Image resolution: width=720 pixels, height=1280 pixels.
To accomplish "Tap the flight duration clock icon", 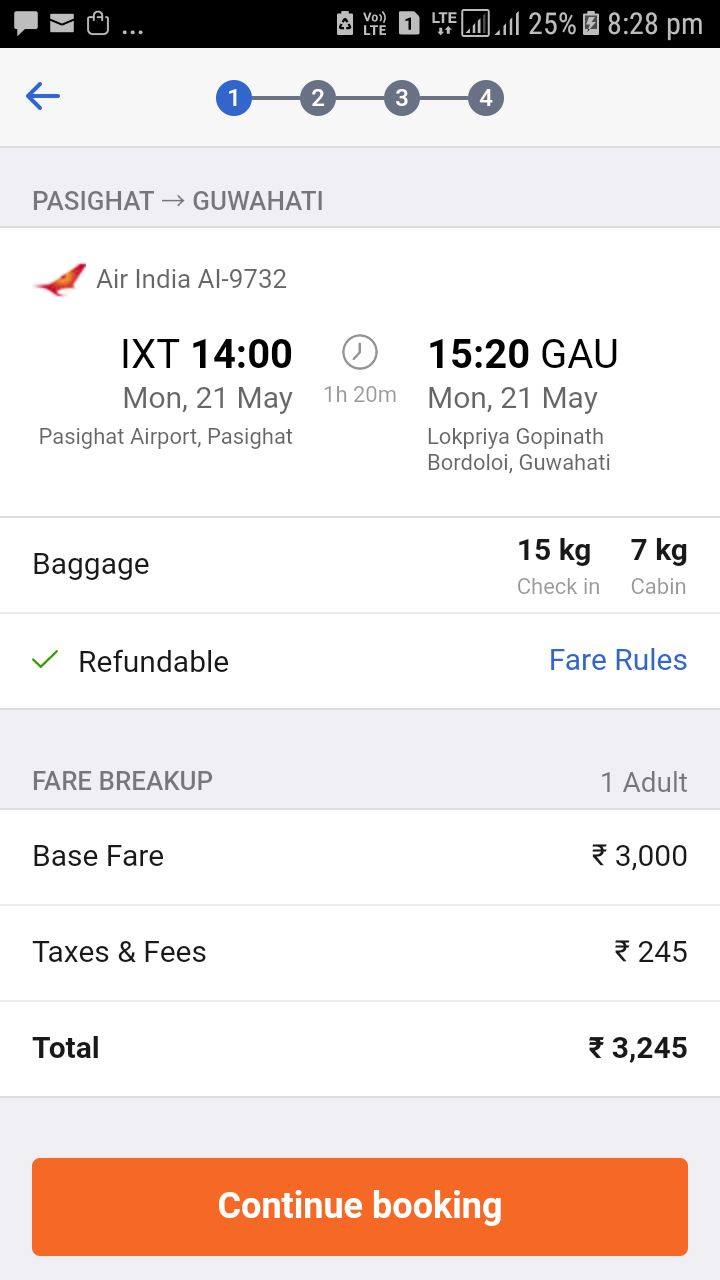I will (360, 352).
